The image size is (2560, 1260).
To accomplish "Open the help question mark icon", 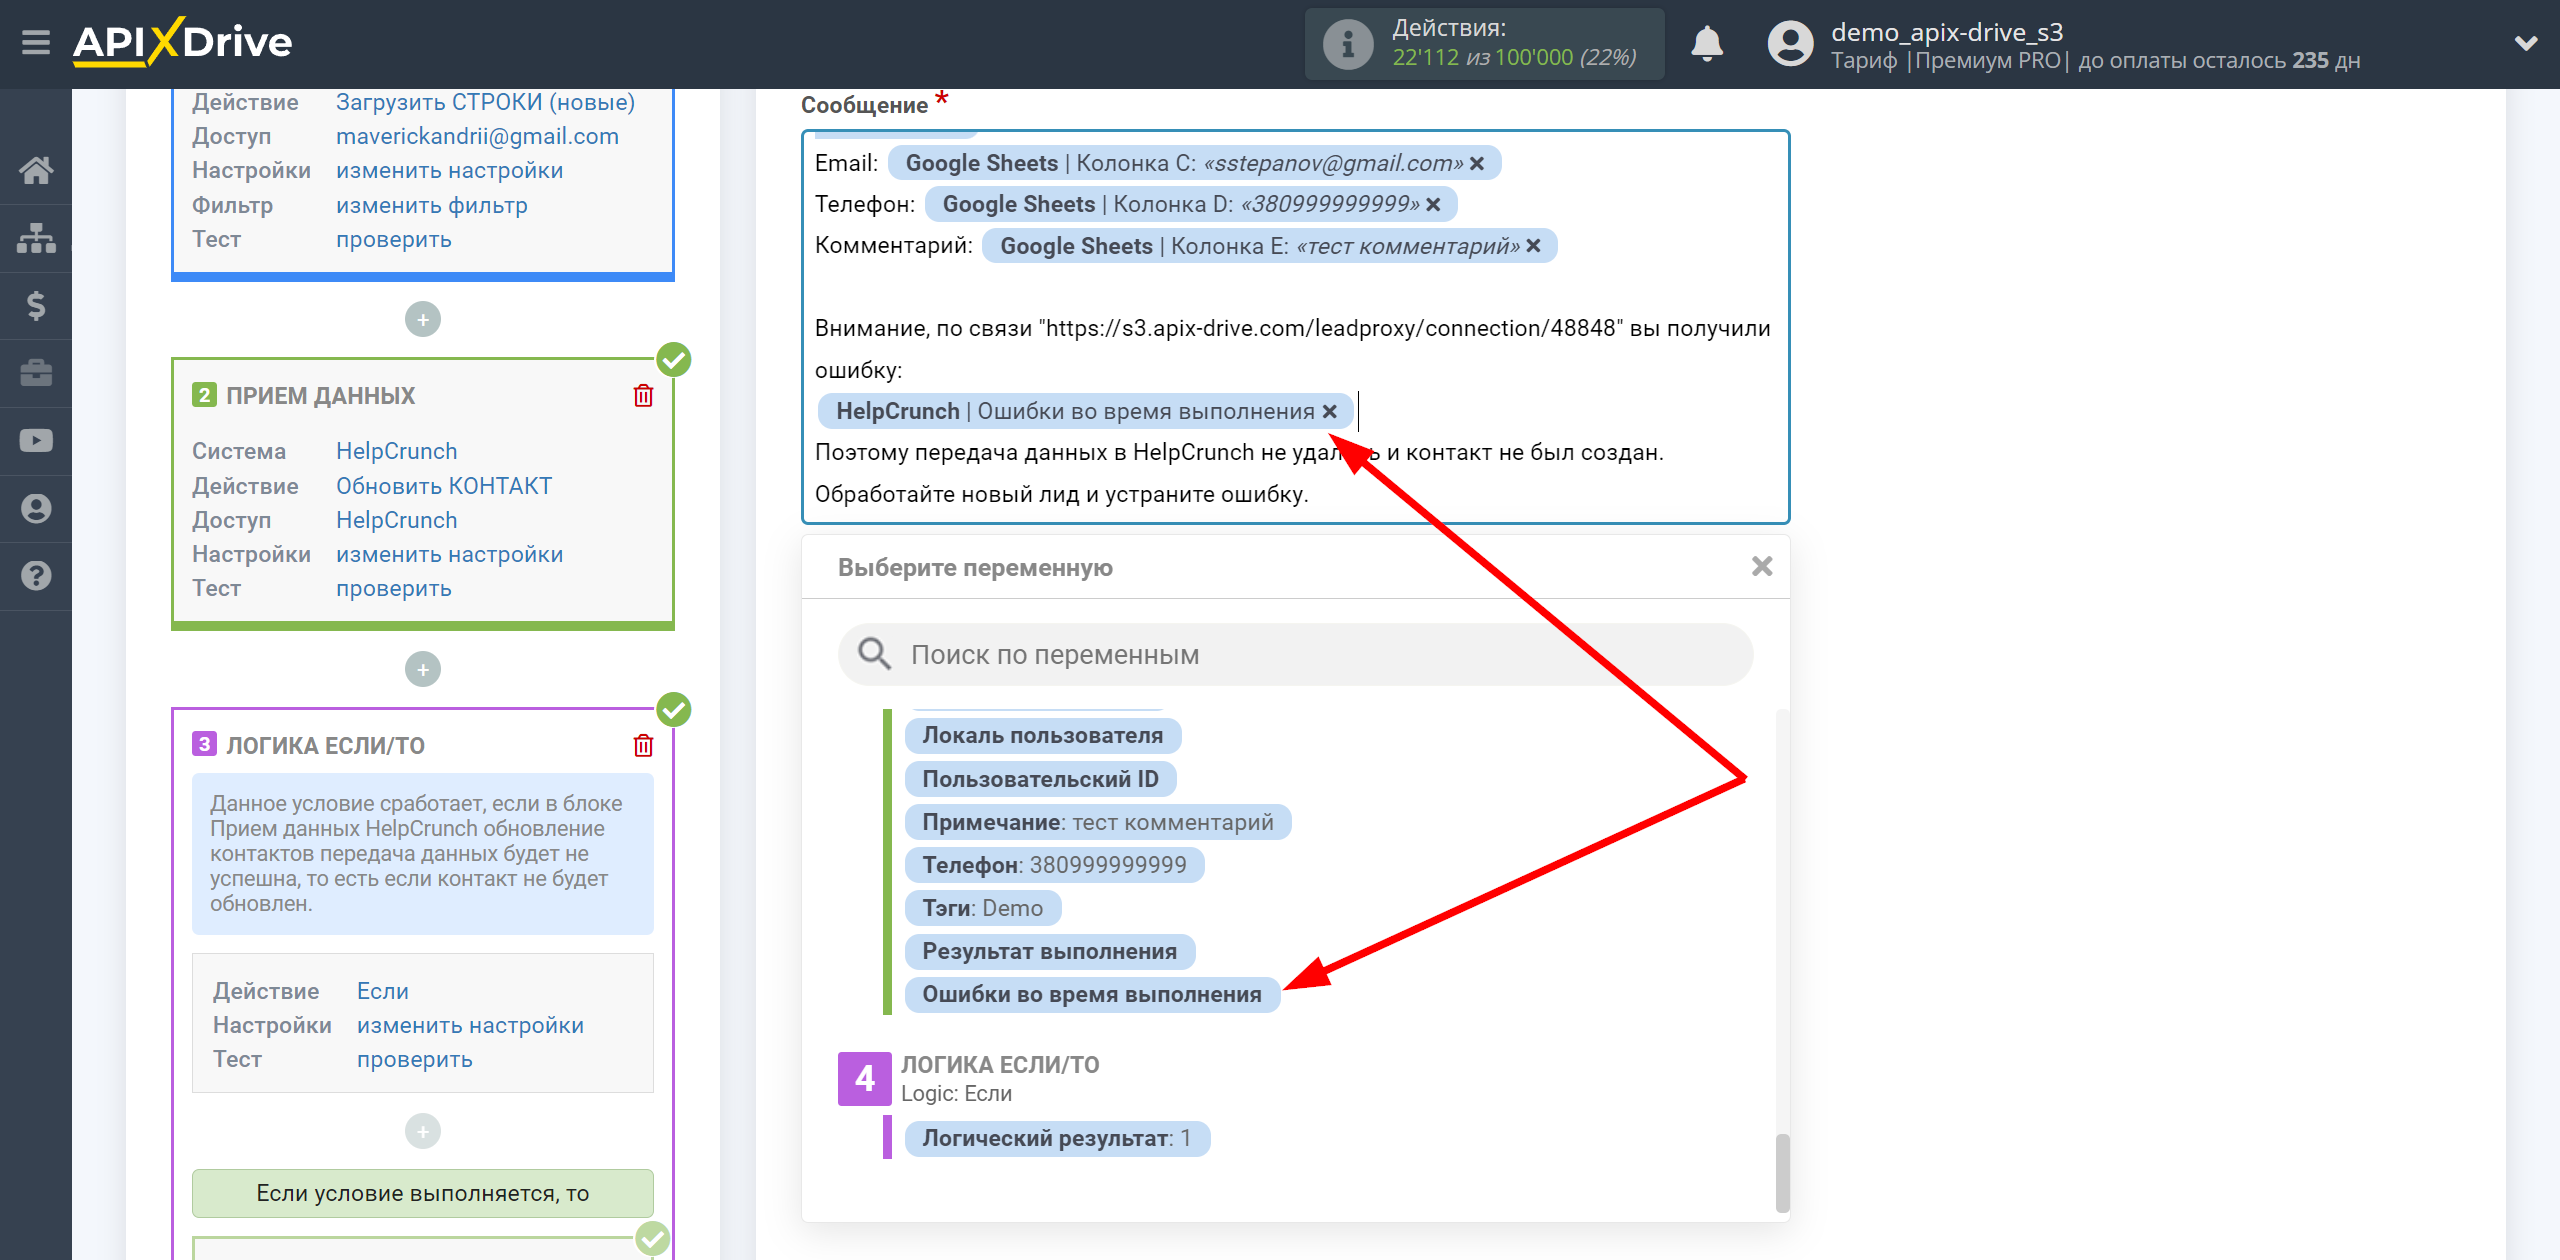I will click(36, 576).
